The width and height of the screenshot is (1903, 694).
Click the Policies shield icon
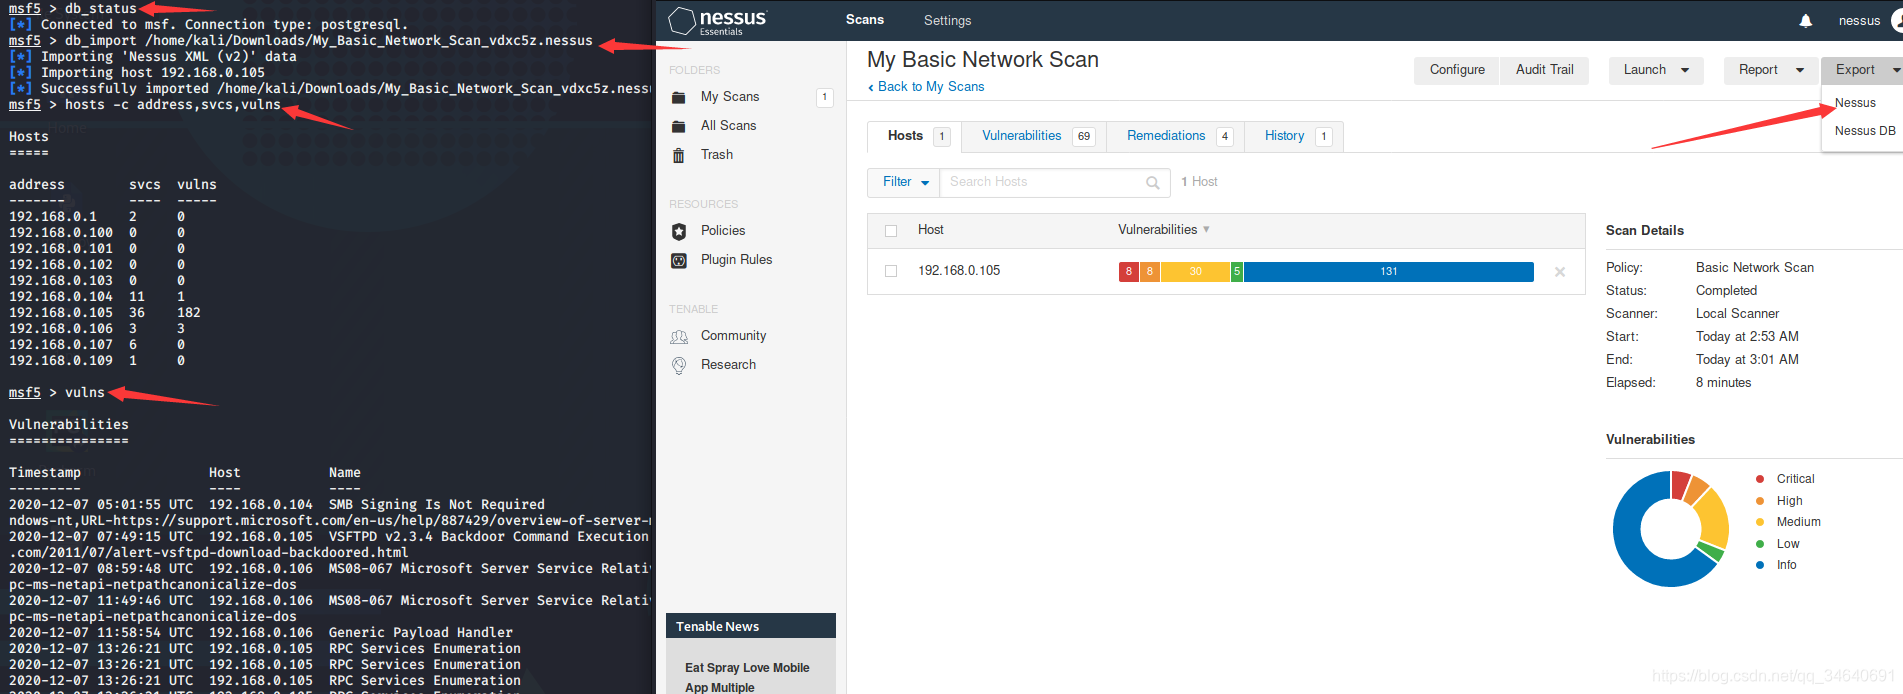679,231
